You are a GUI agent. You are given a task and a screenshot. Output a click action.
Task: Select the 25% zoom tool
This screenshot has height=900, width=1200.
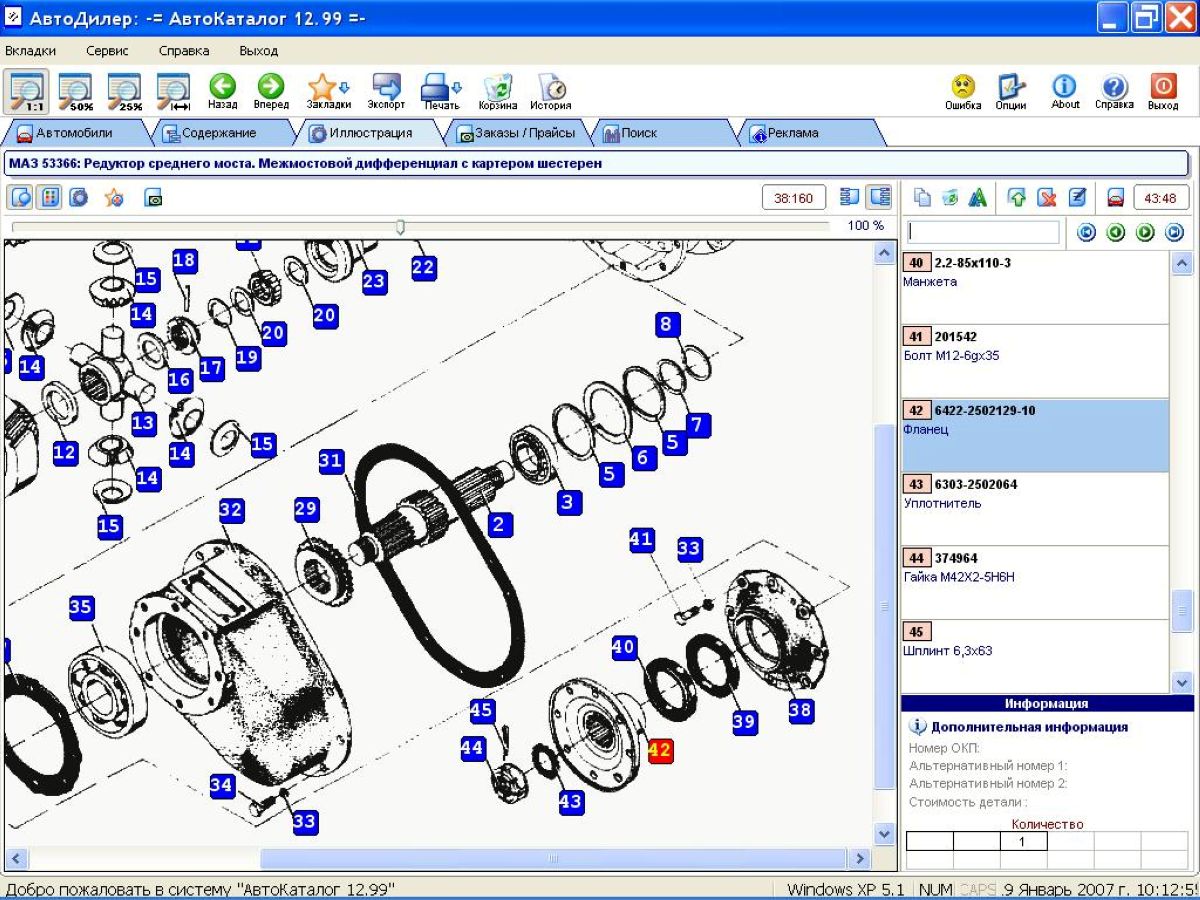pyautogui.click(x=125, y=91)
